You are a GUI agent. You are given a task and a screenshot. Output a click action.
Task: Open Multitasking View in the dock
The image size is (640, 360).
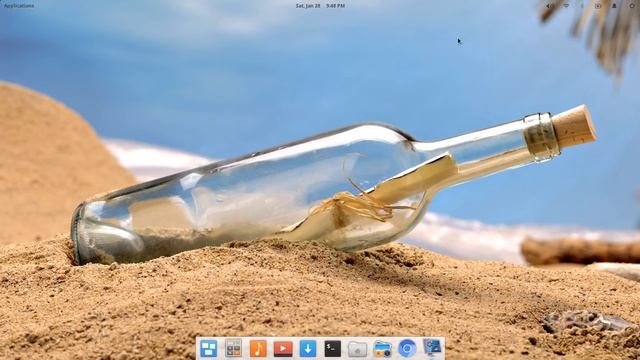click(209, 349)
